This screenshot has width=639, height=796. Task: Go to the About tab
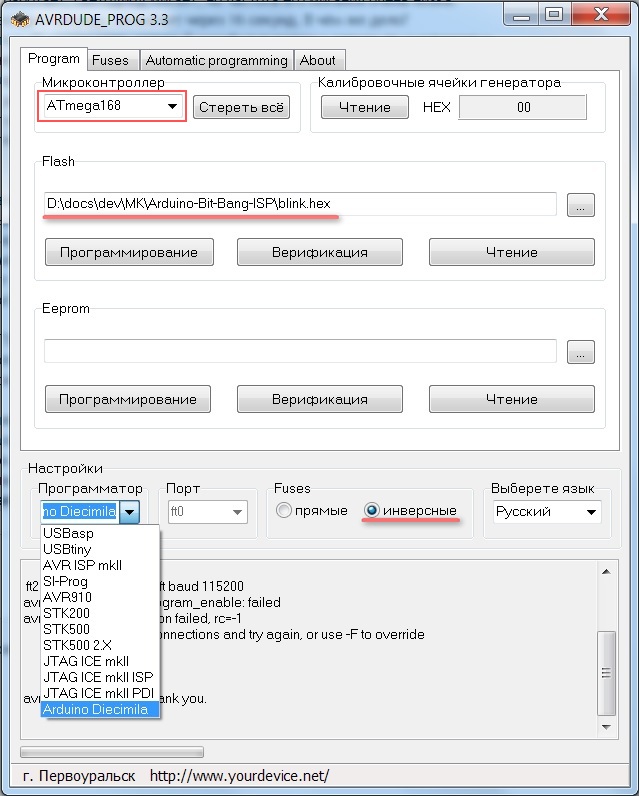tap(318, 60)
